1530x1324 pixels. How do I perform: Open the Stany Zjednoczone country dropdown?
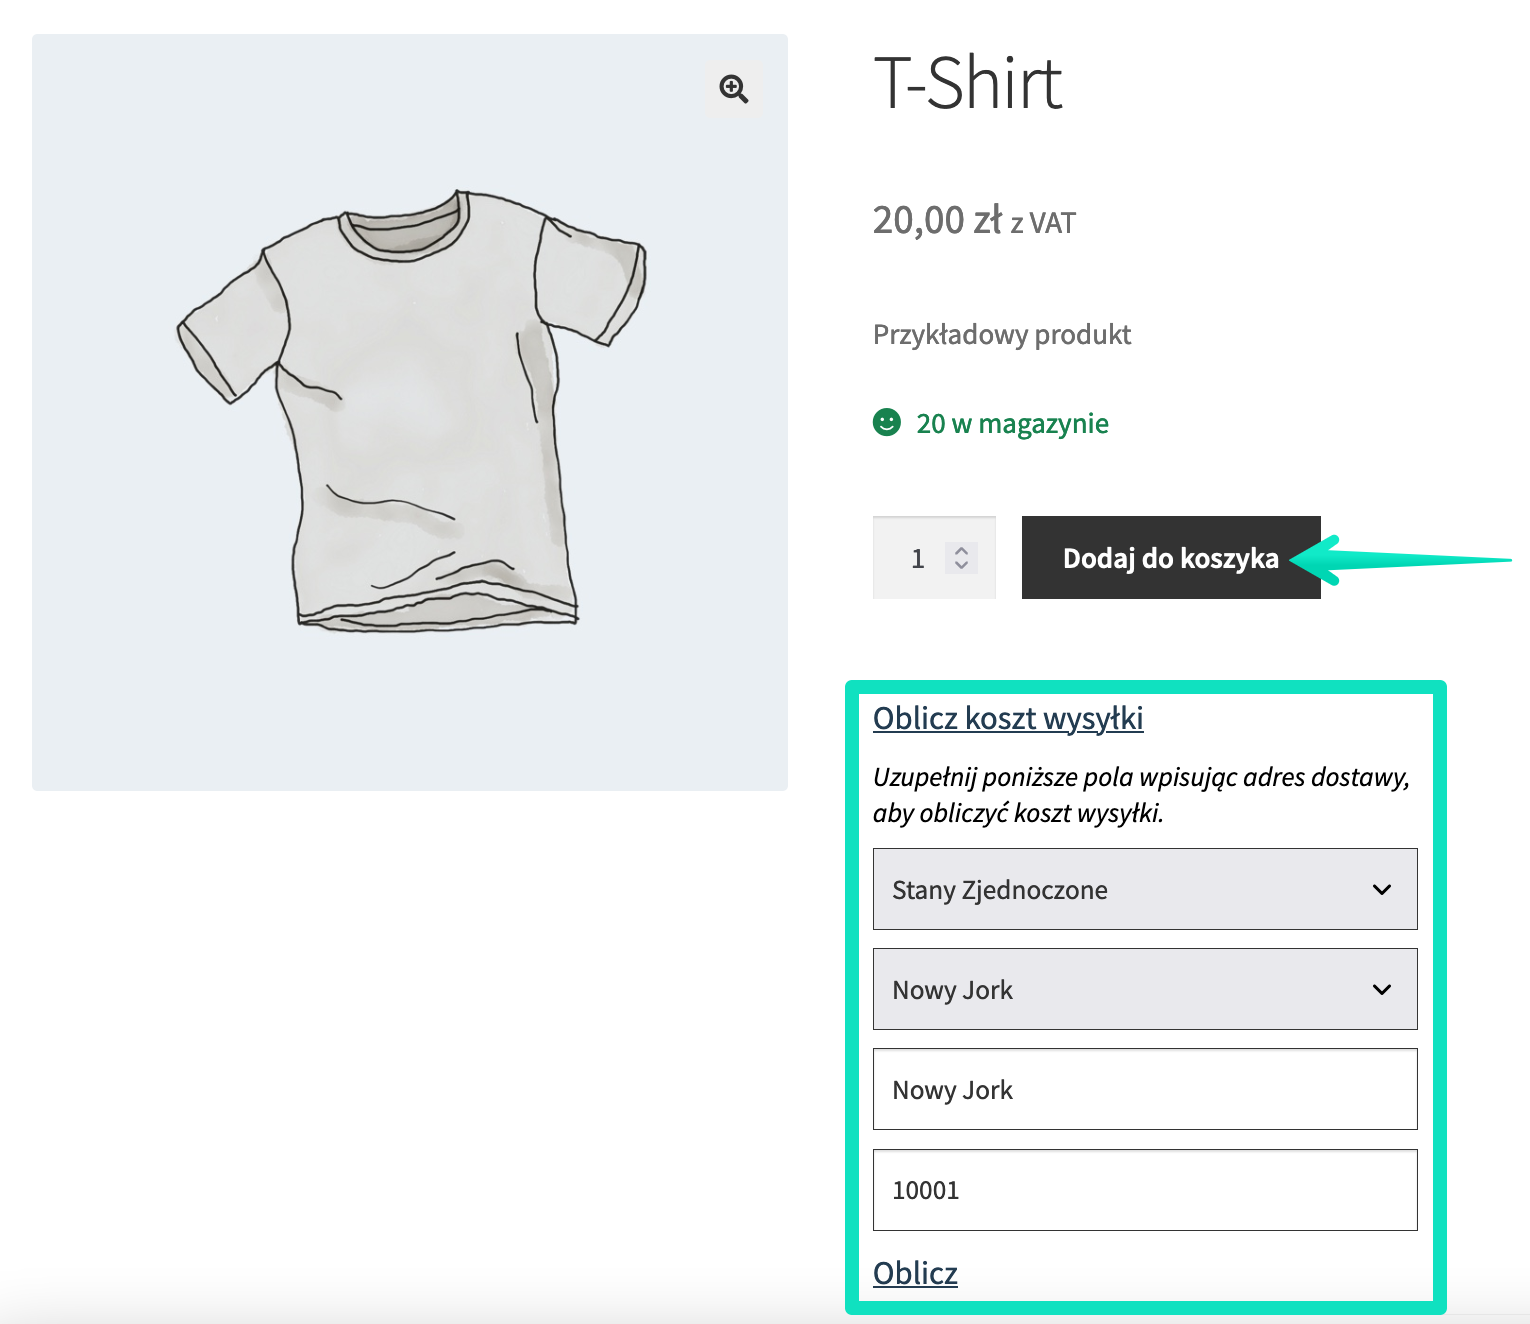(1145, 889)
